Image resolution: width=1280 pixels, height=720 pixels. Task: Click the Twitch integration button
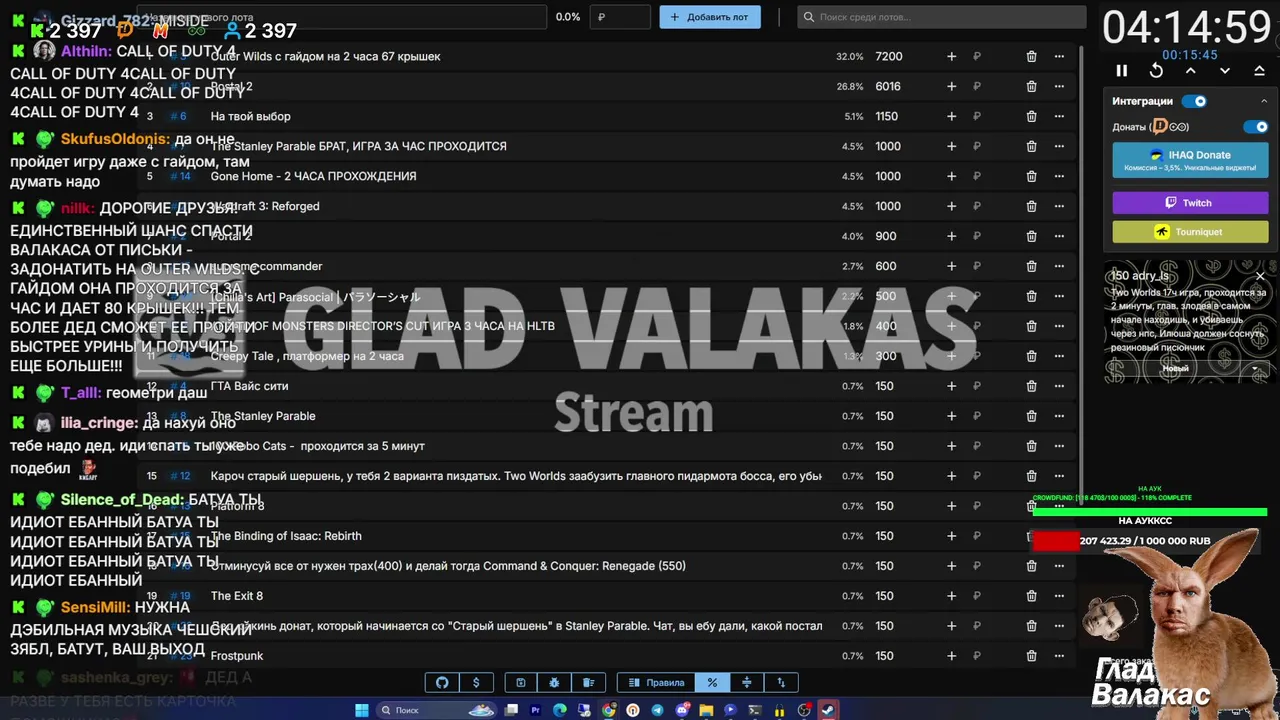pos(1190,203)
